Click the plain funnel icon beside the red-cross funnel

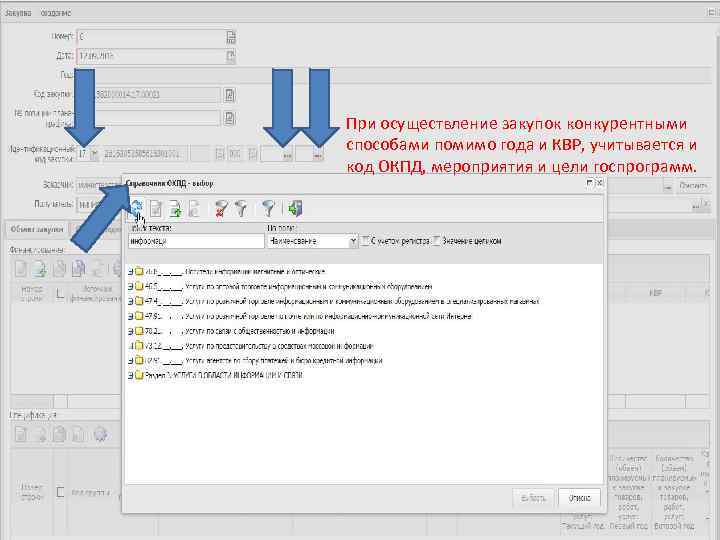(x=241, y=209)
